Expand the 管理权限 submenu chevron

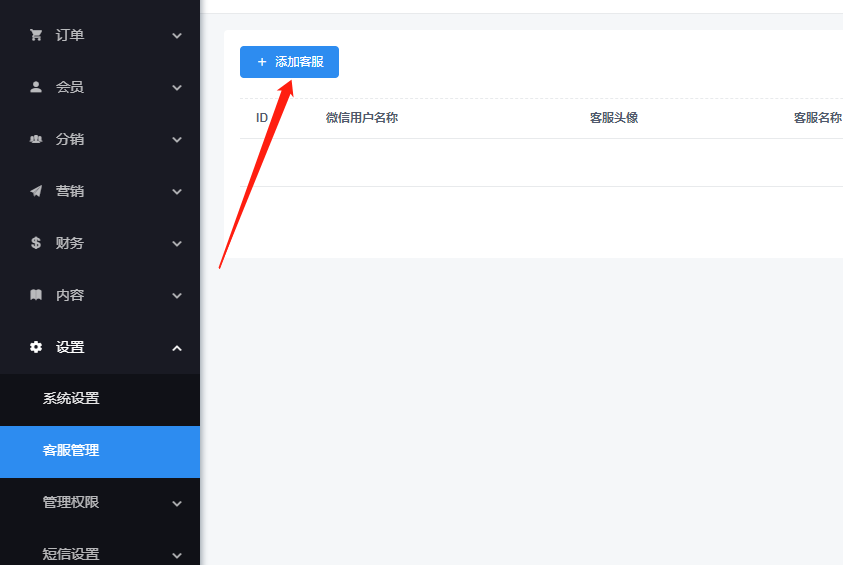point(177,504)
